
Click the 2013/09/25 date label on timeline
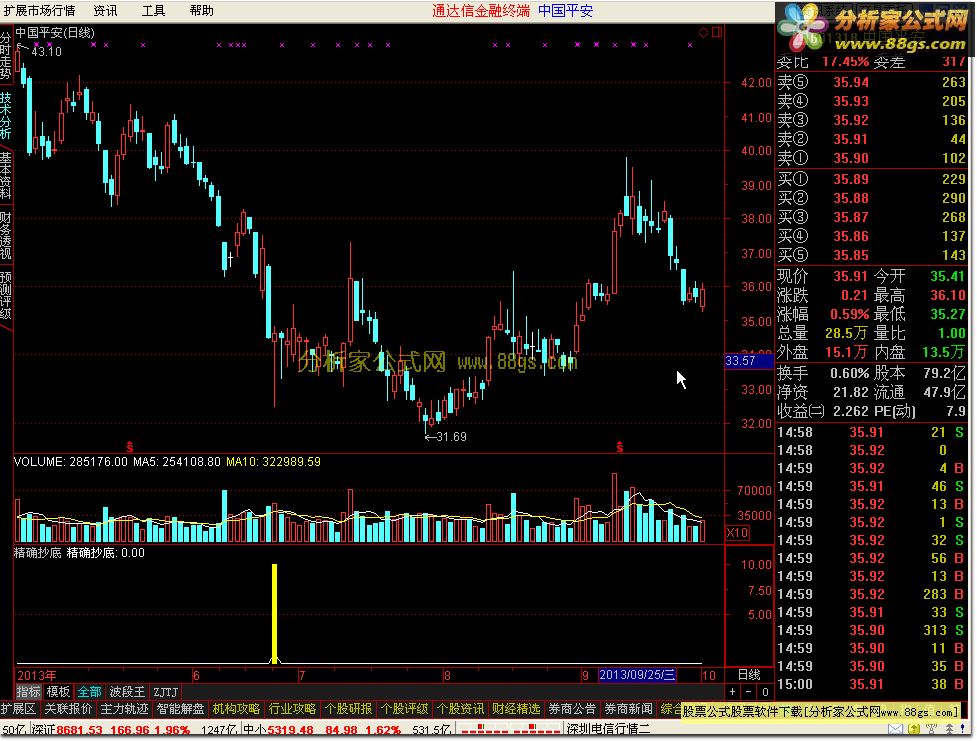(637, 675)
